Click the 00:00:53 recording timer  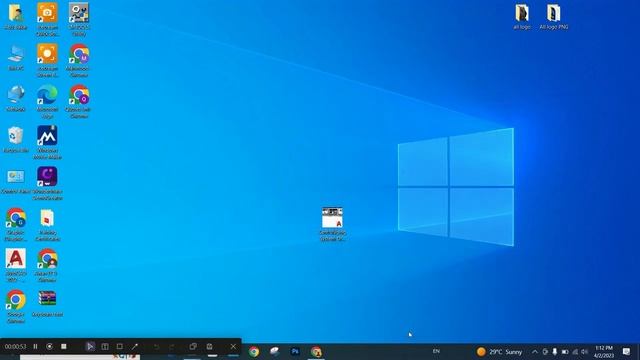pyautogui.click(x=16, y=347)
